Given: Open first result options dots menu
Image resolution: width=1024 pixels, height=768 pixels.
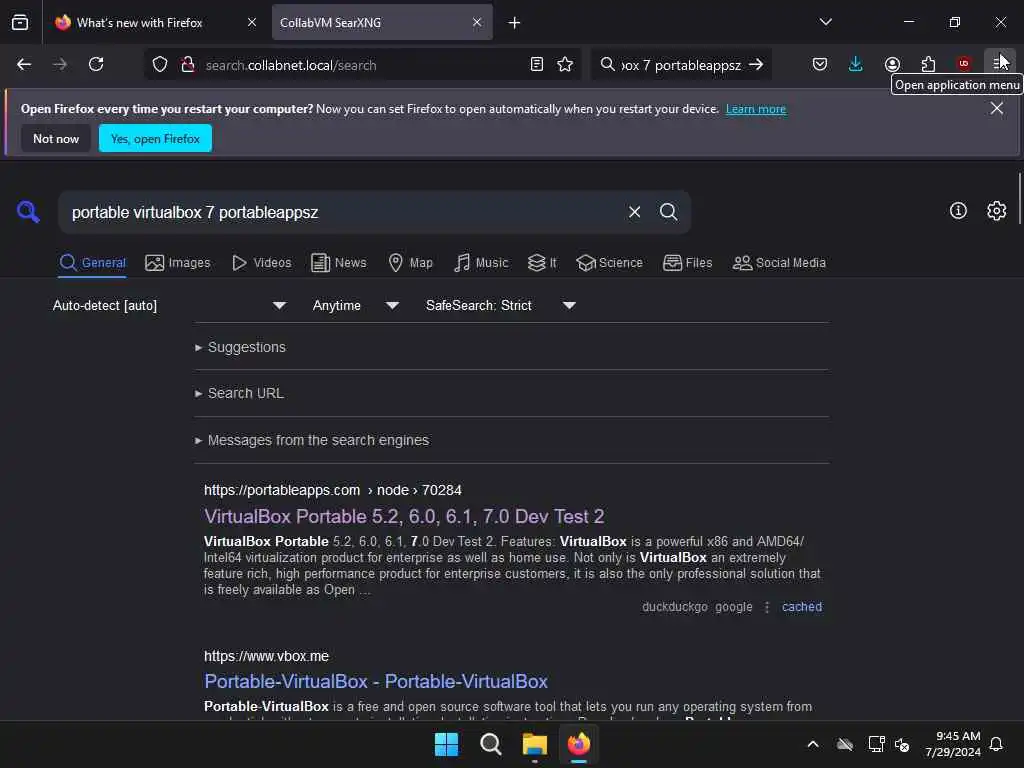Looking at the screenshot, I should pos(767,607).
